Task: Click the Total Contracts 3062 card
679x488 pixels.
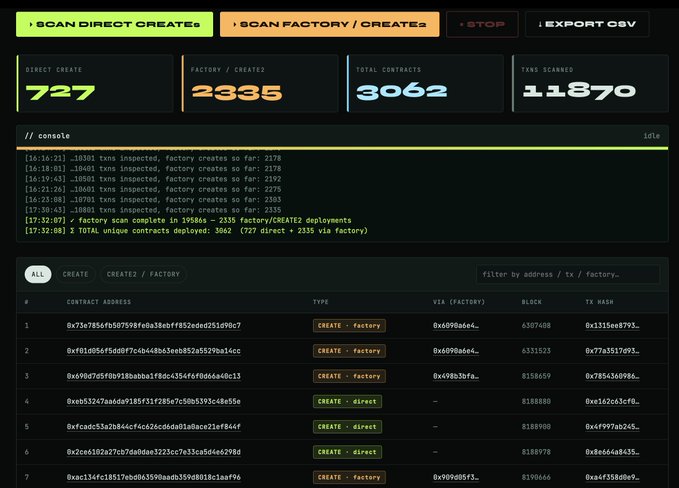Action: [x=425, y=84]
